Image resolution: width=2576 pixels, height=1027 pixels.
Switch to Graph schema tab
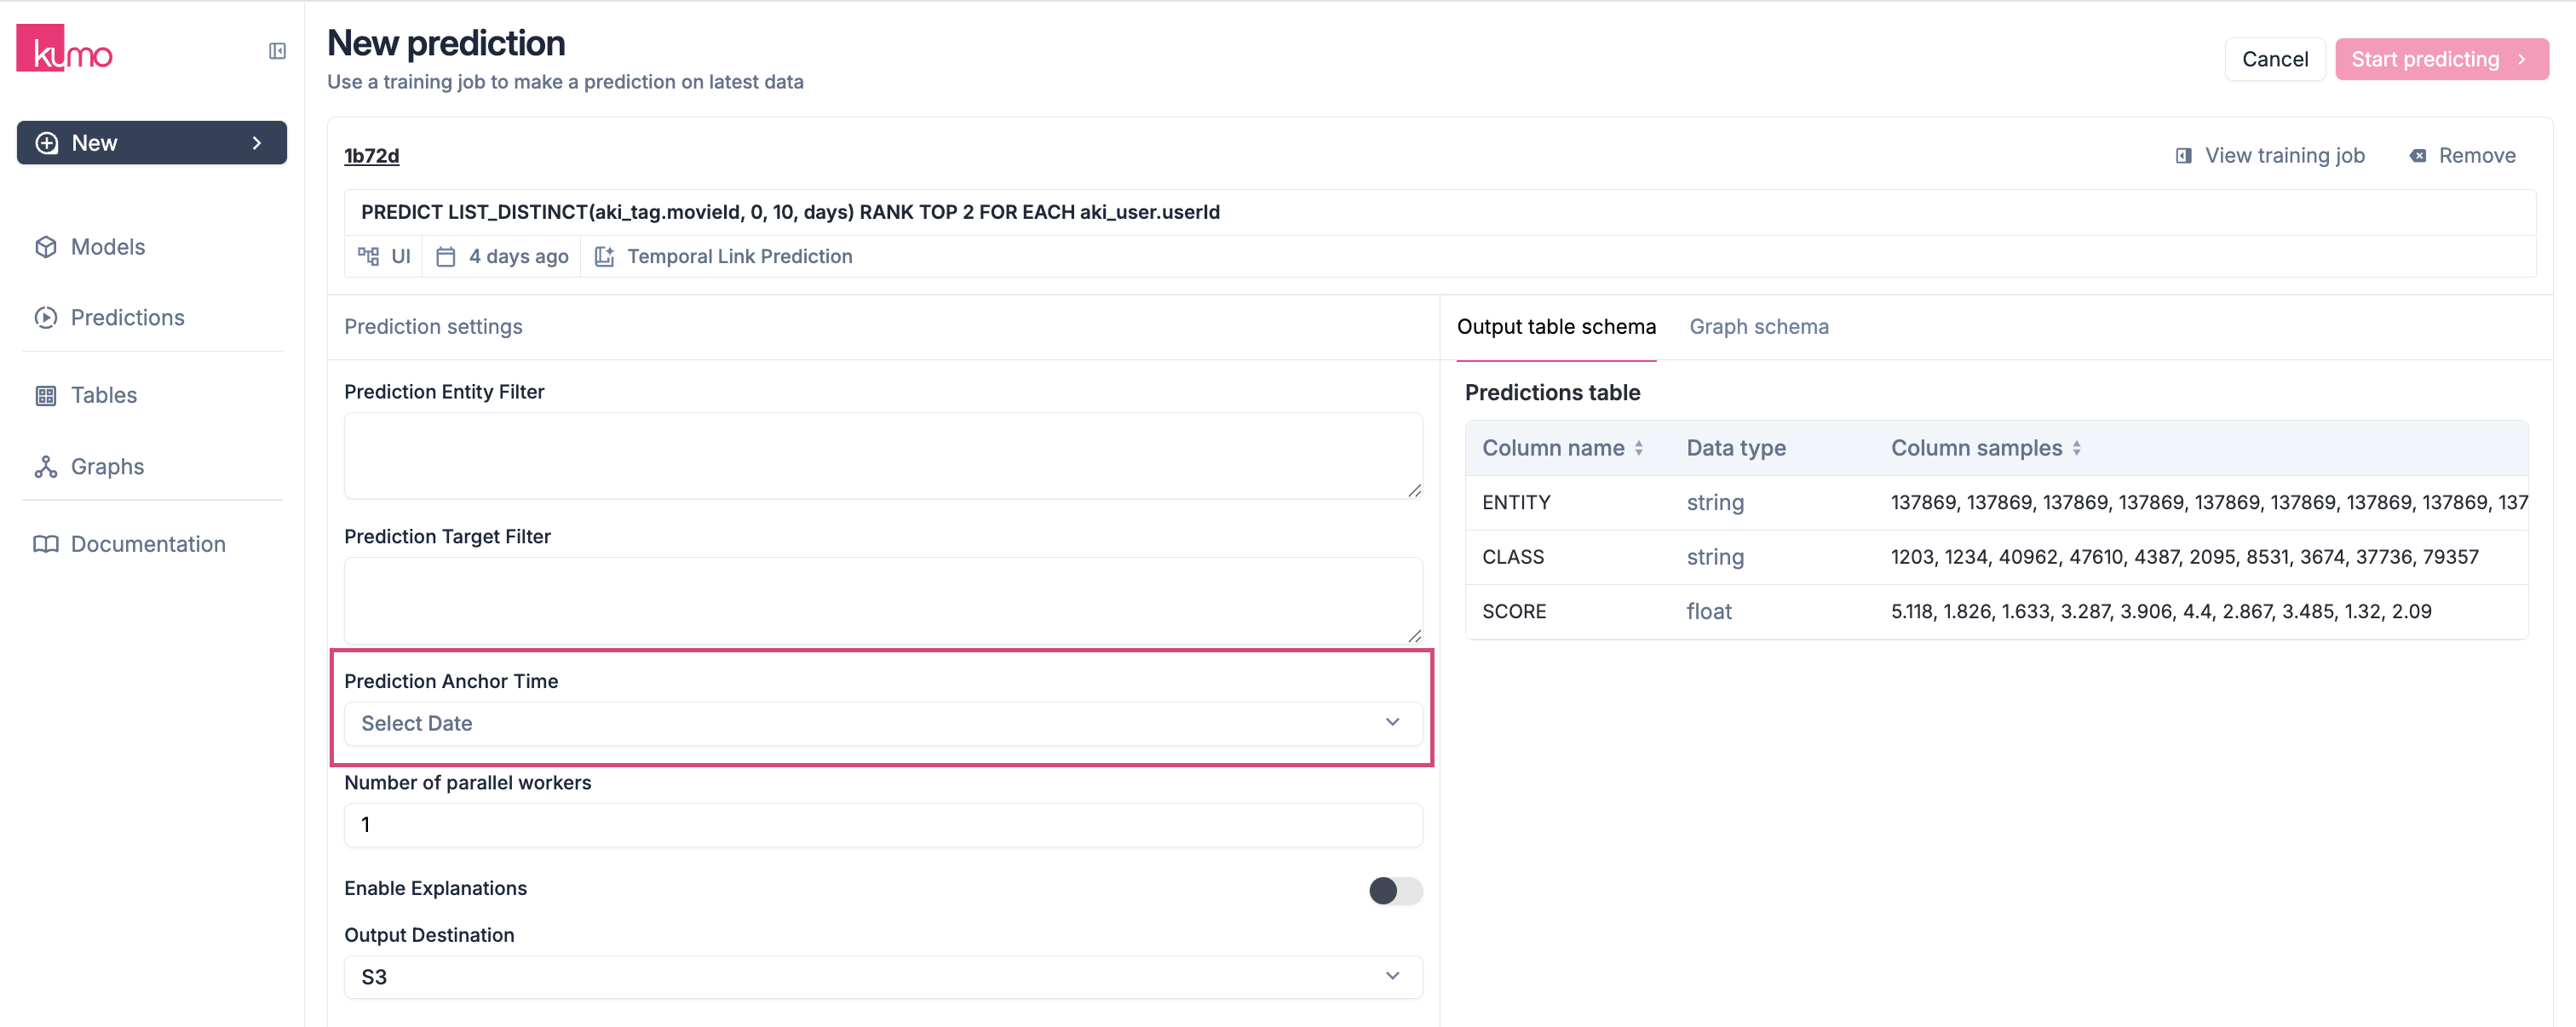(1758, 327)
